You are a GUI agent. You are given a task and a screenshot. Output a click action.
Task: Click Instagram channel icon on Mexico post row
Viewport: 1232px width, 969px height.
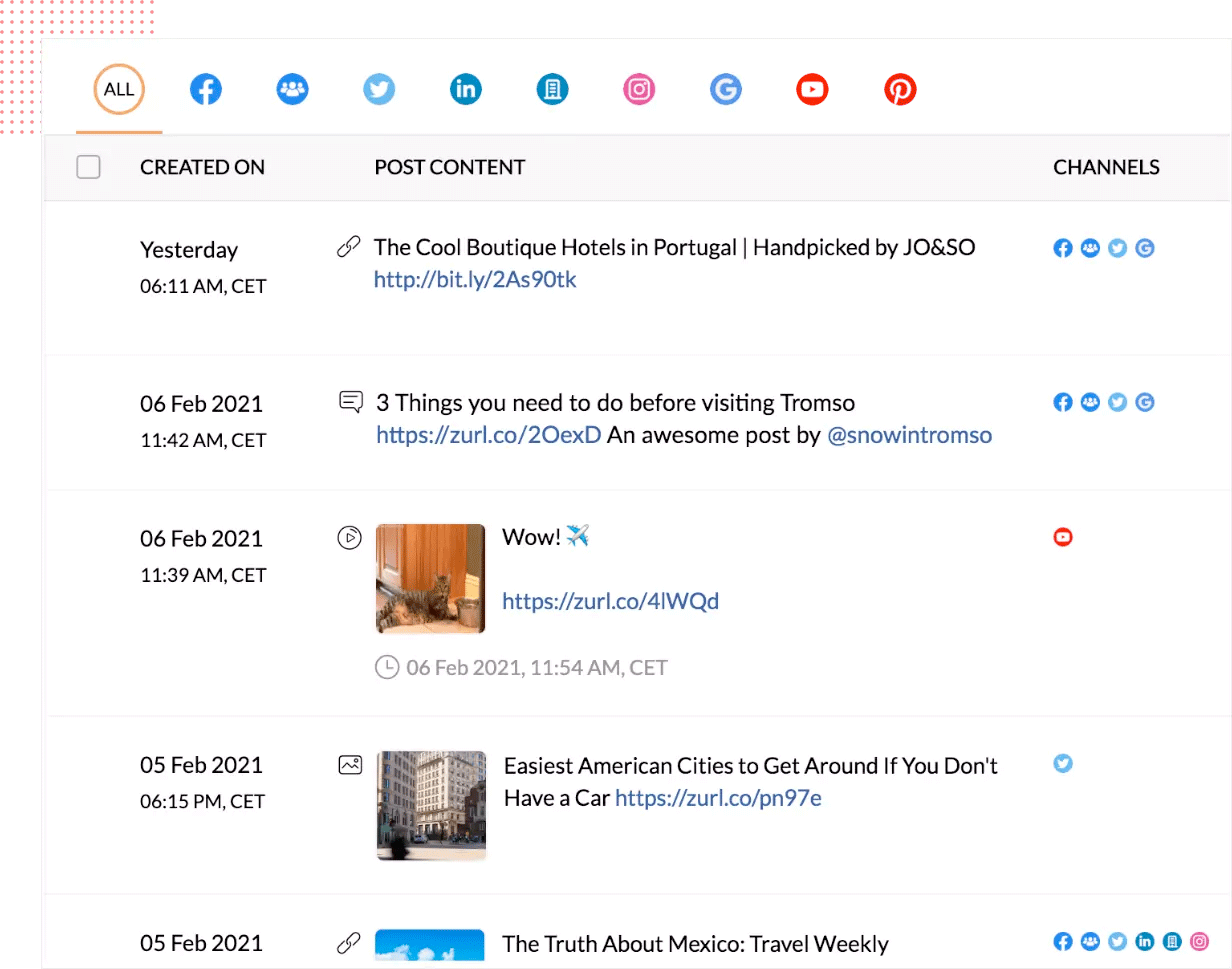[1200, 941]
